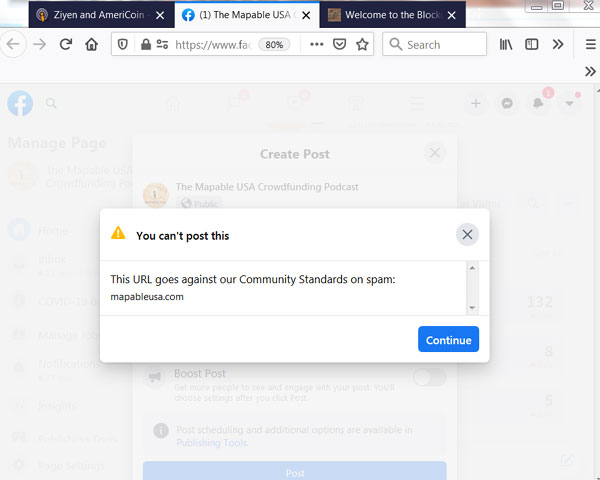Image resolution: width=600 pixels, height=480 pixels.
Task: Close the Welcome to the Block tab
Action: coord(452,15)
